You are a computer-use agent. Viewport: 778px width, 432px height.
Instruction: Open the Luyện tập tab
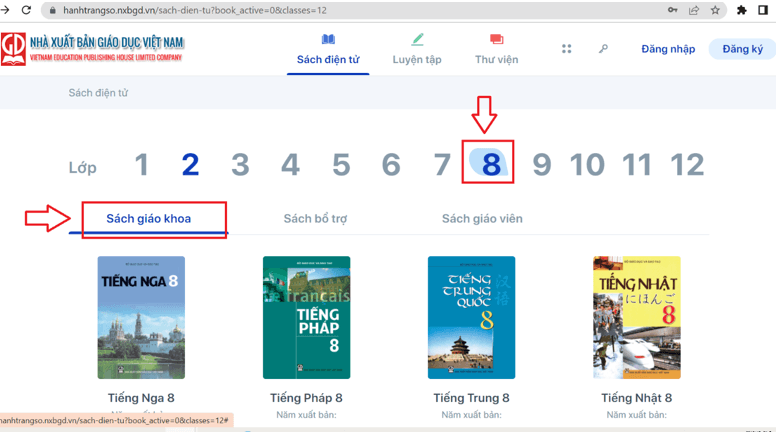pos(417,50)
